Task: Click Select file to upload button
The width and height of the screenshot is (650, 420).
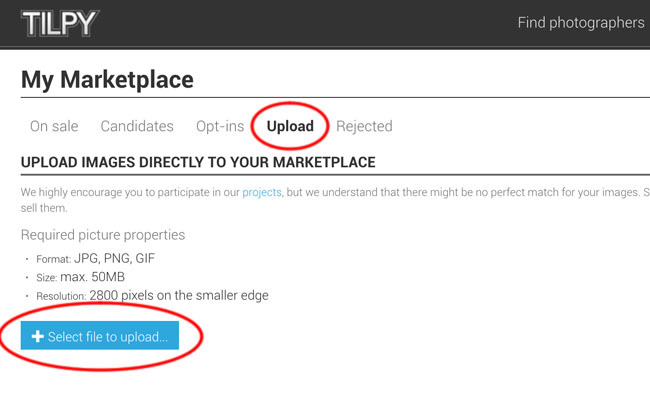Action: point(100,335)
